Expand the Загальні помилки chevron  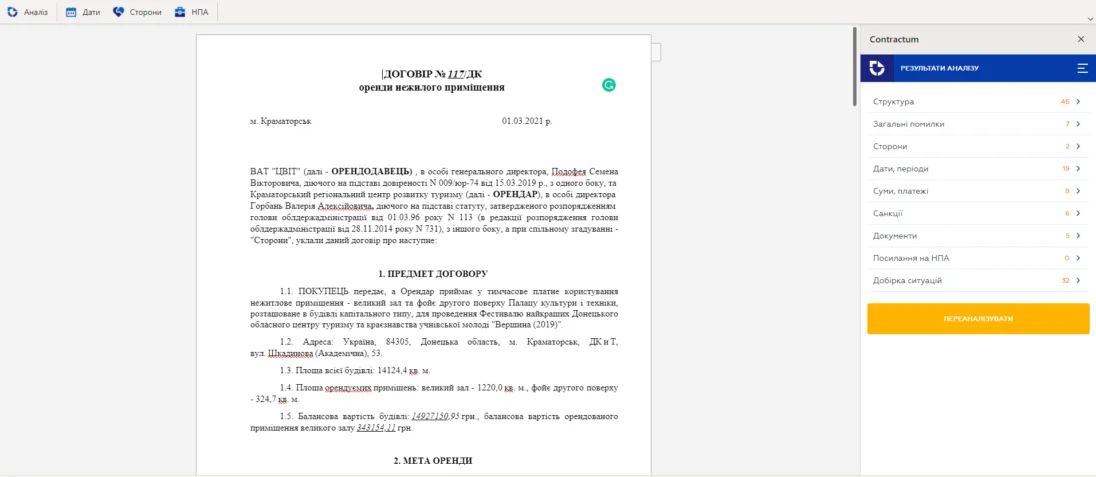(x=1078, y=124)
